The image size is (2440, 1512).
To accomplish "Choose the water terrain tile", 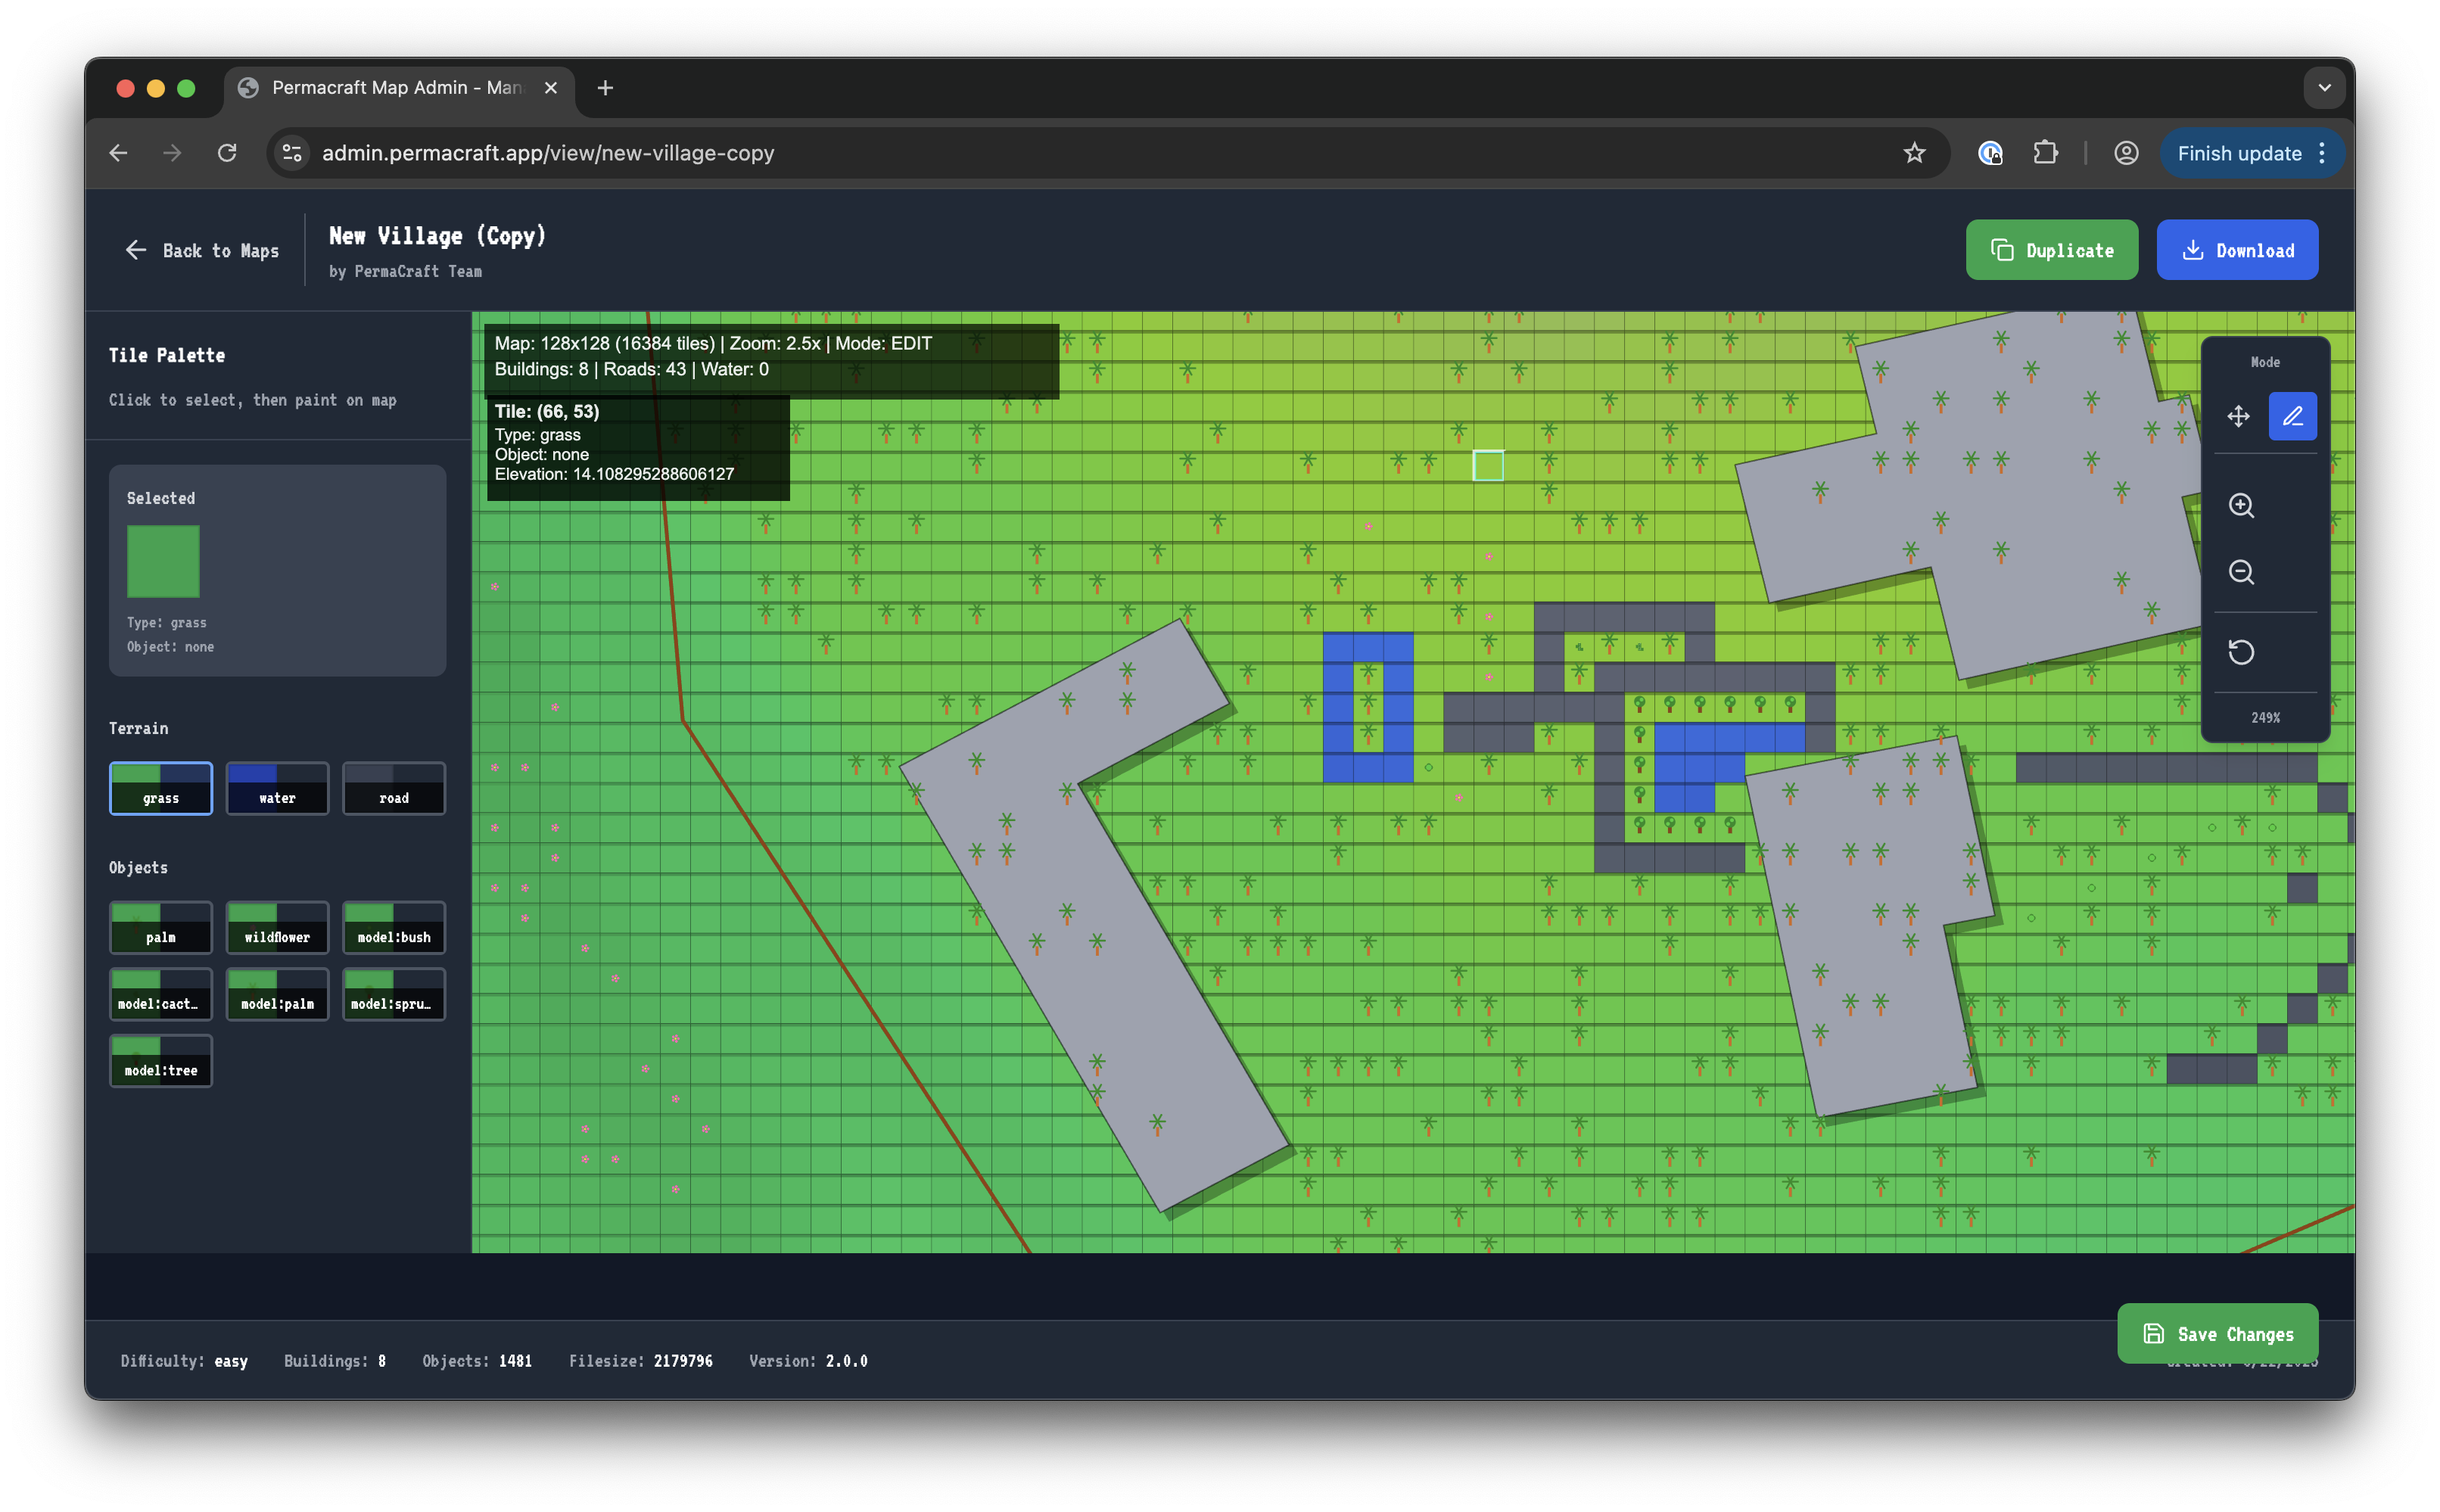I will click(x=277, y=788).
